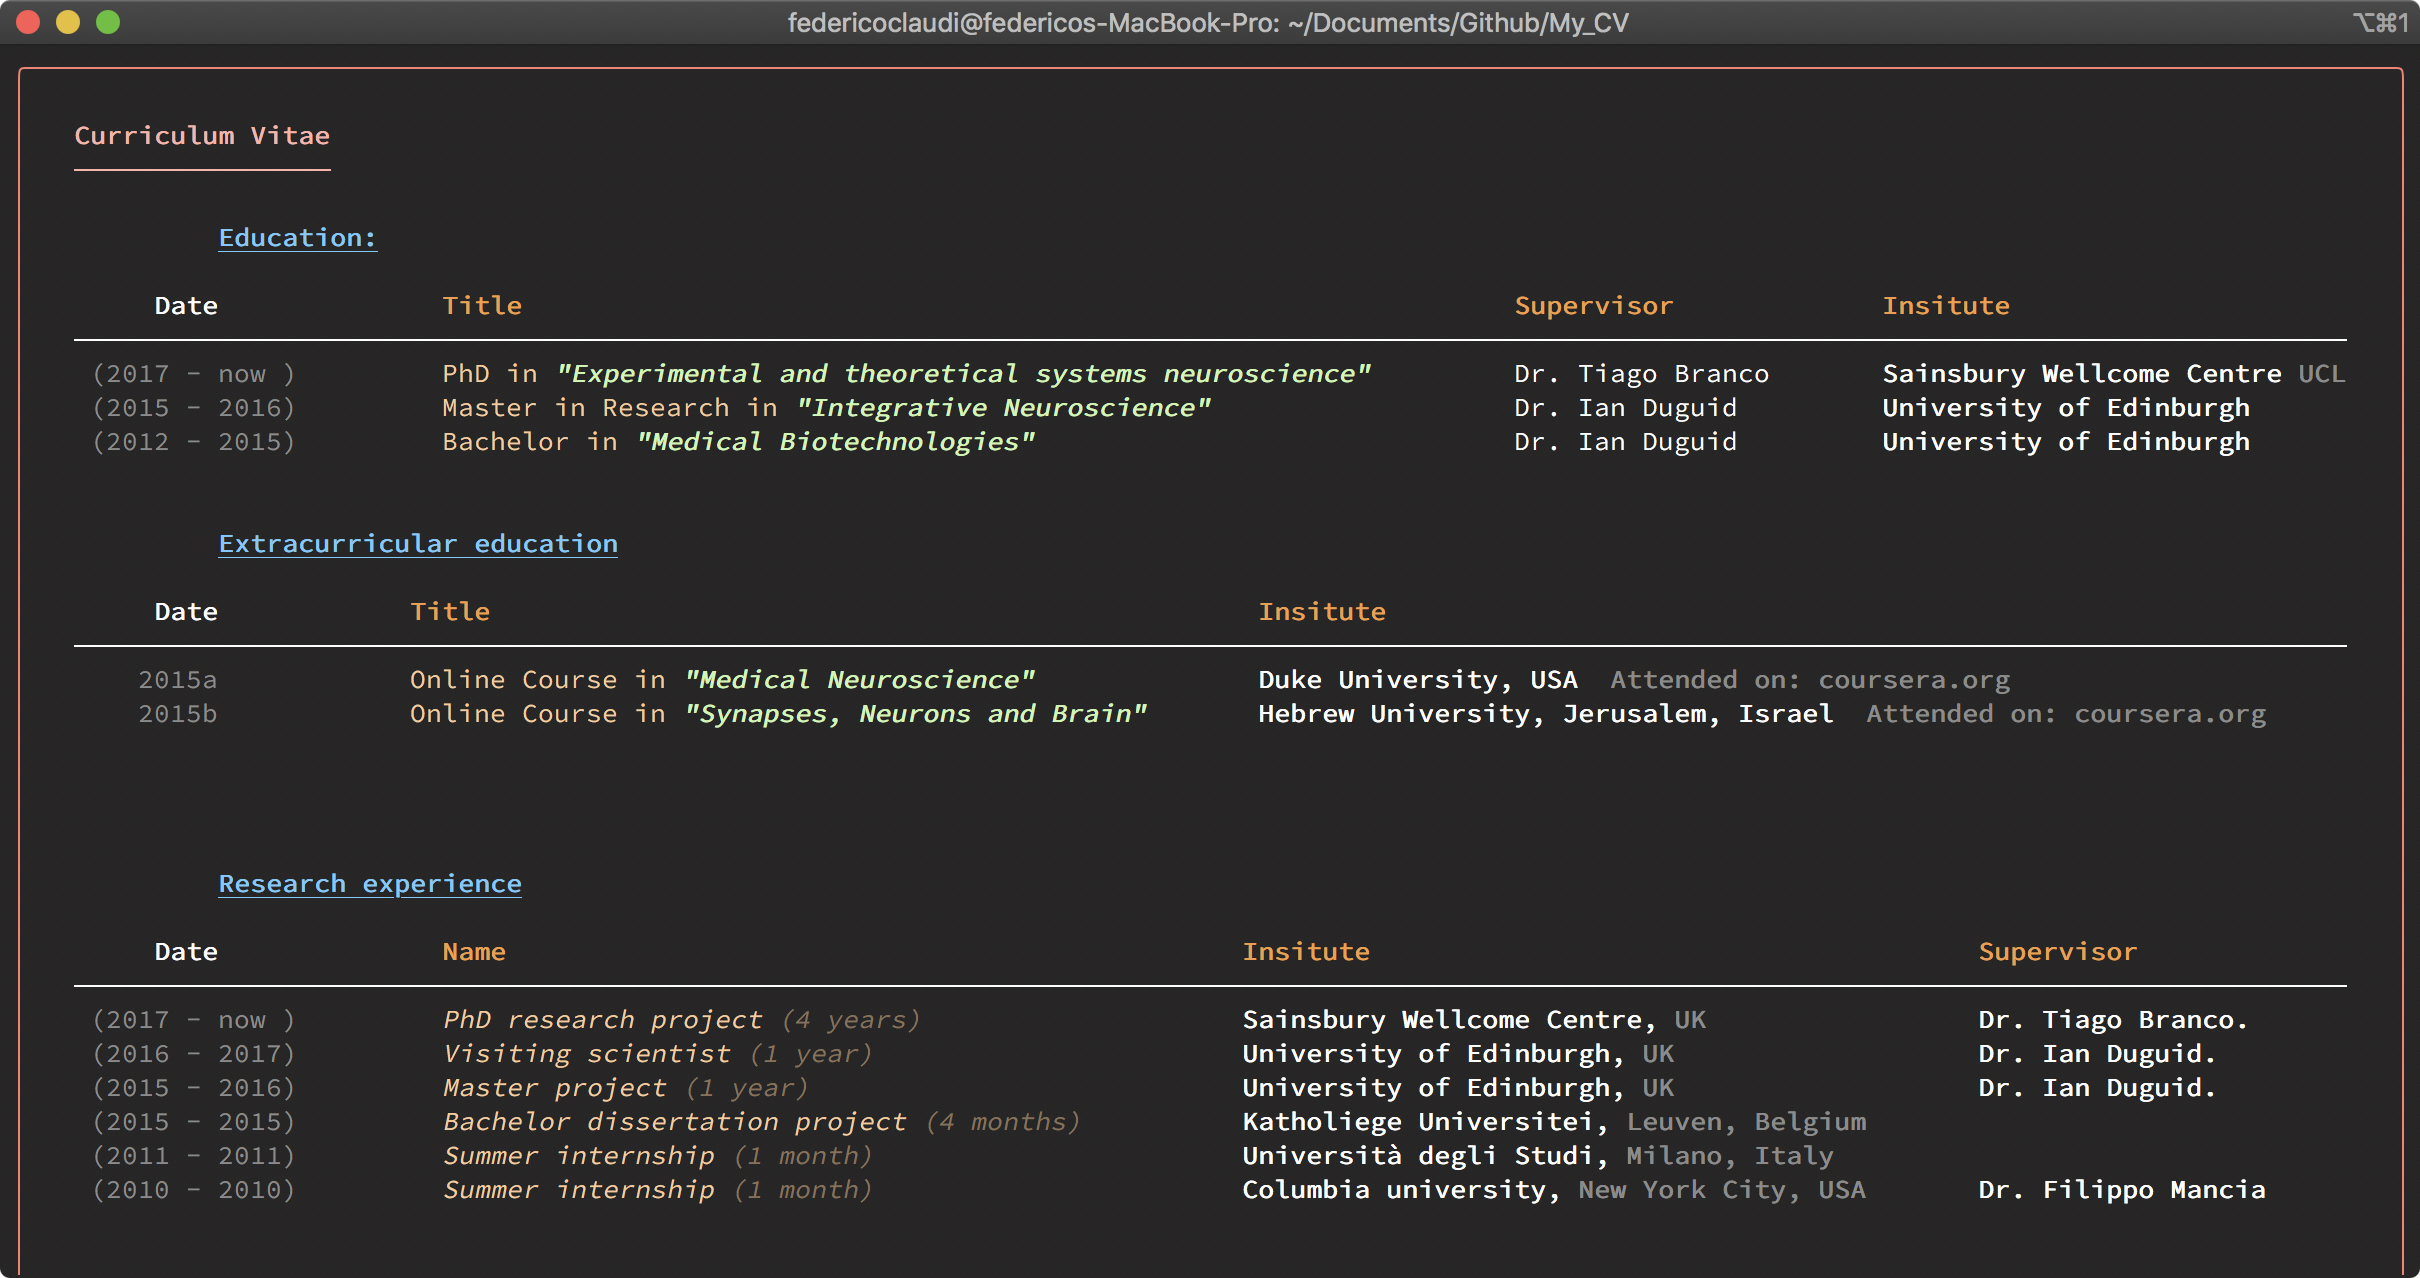Screen dimensions: 2420x1278
Task: Click Dr. Tiago Branco in Education table
Action: pos(1641,374)
